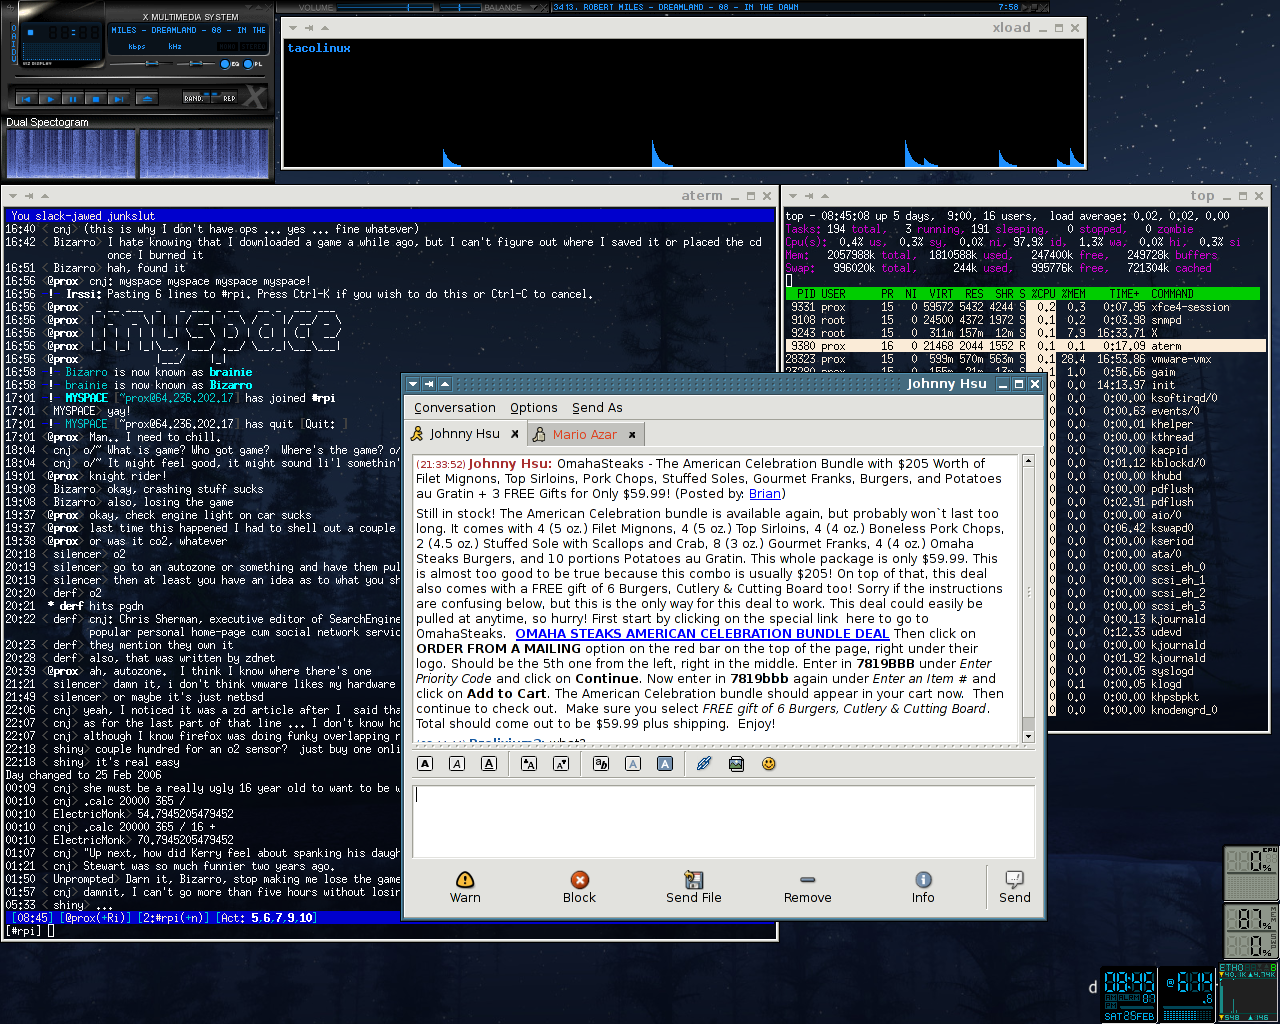Start playback with XMMS play button
1280x1024 pixels.
49,98
